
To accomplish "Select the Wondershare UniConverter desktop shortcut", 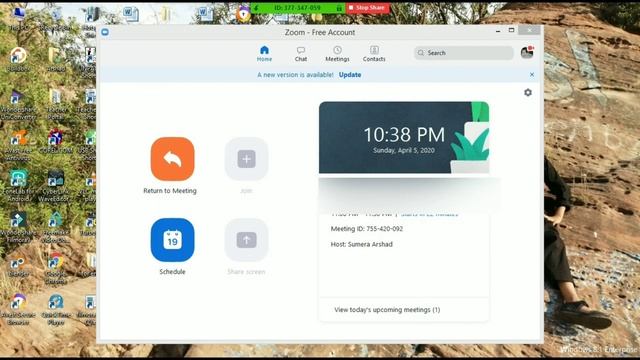I will 18,104.
